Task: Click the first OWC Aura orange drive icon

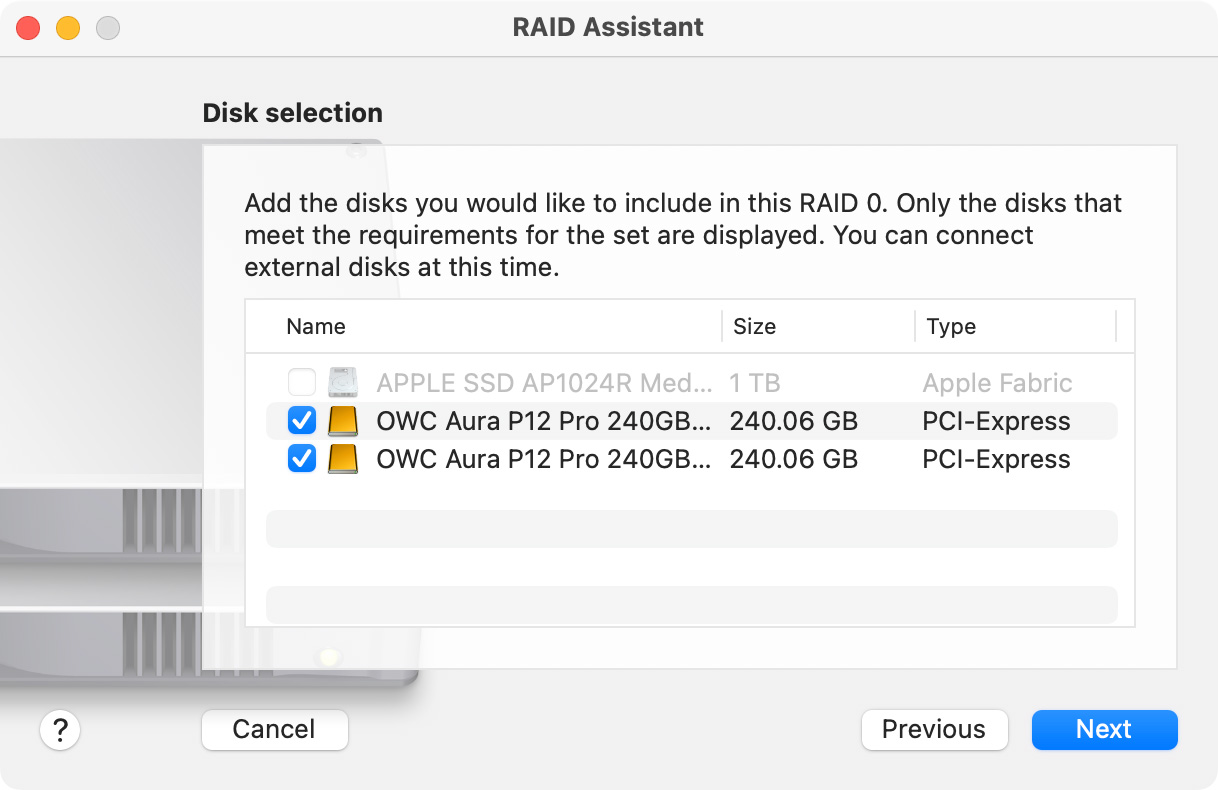Action: (343, 421)
